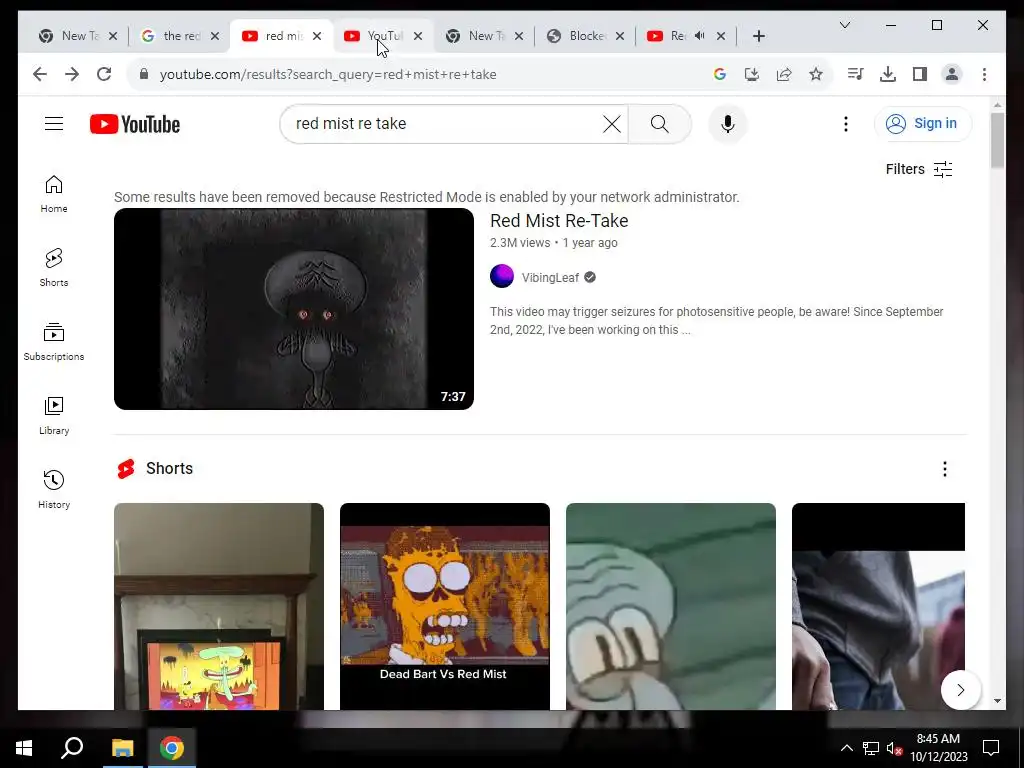Open the Dead Bart Vs Red Mist short
Screen dimensions: 1024x768
click(x=445, y=606)
